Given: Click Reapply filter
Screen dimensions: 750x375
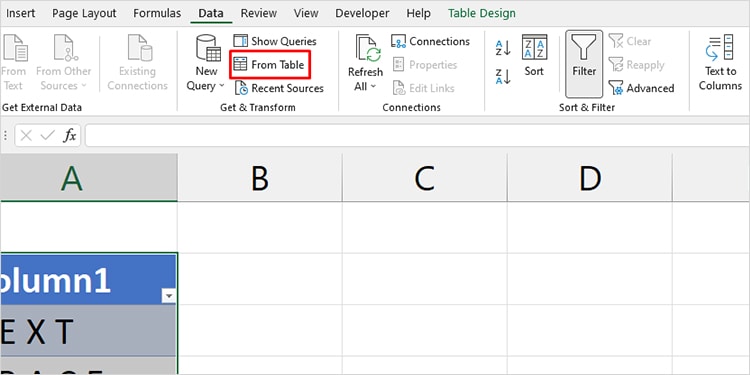Looking at the screenshot, I should 636,65.
